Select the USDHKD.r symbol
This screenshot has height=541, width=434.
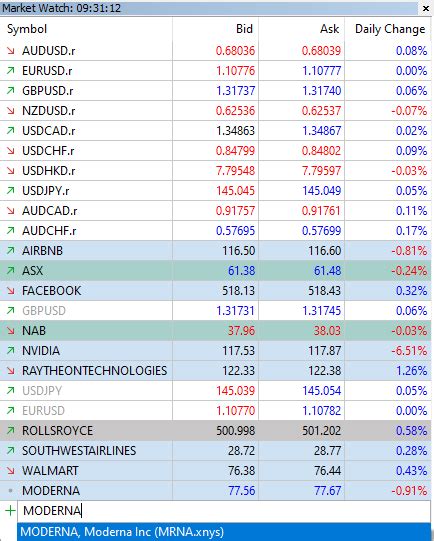point(49,171)
